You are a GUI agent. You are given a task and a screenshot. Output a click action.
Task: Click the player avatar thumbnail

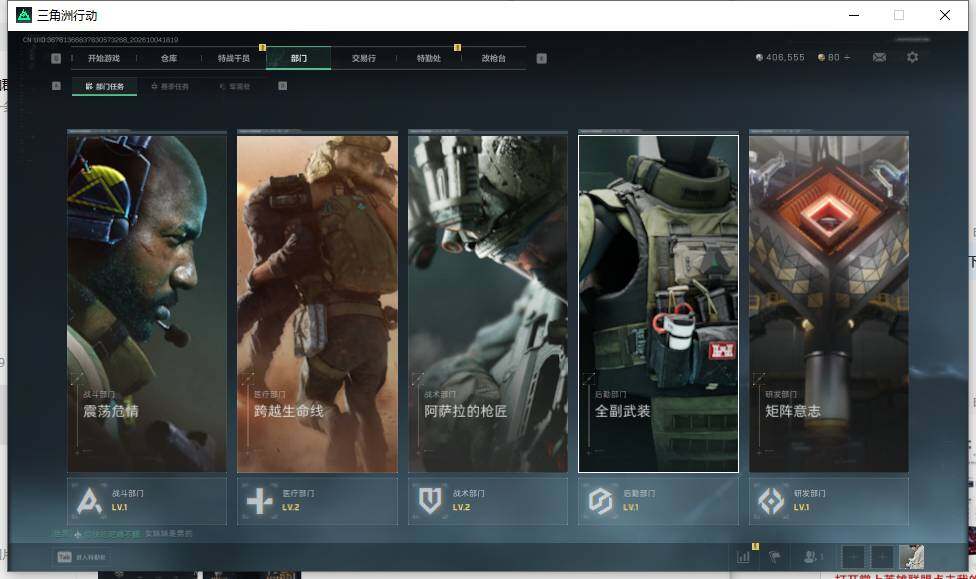click(x=911, y=557)
